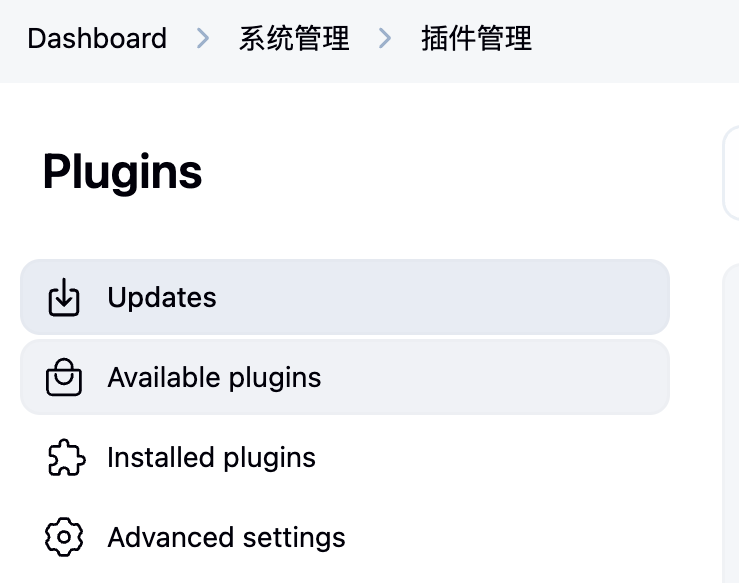Viewport: 739px width, 583px height.
Task: Click the chevron after 系统管理 breadcrumb
Action: [385, 39]
